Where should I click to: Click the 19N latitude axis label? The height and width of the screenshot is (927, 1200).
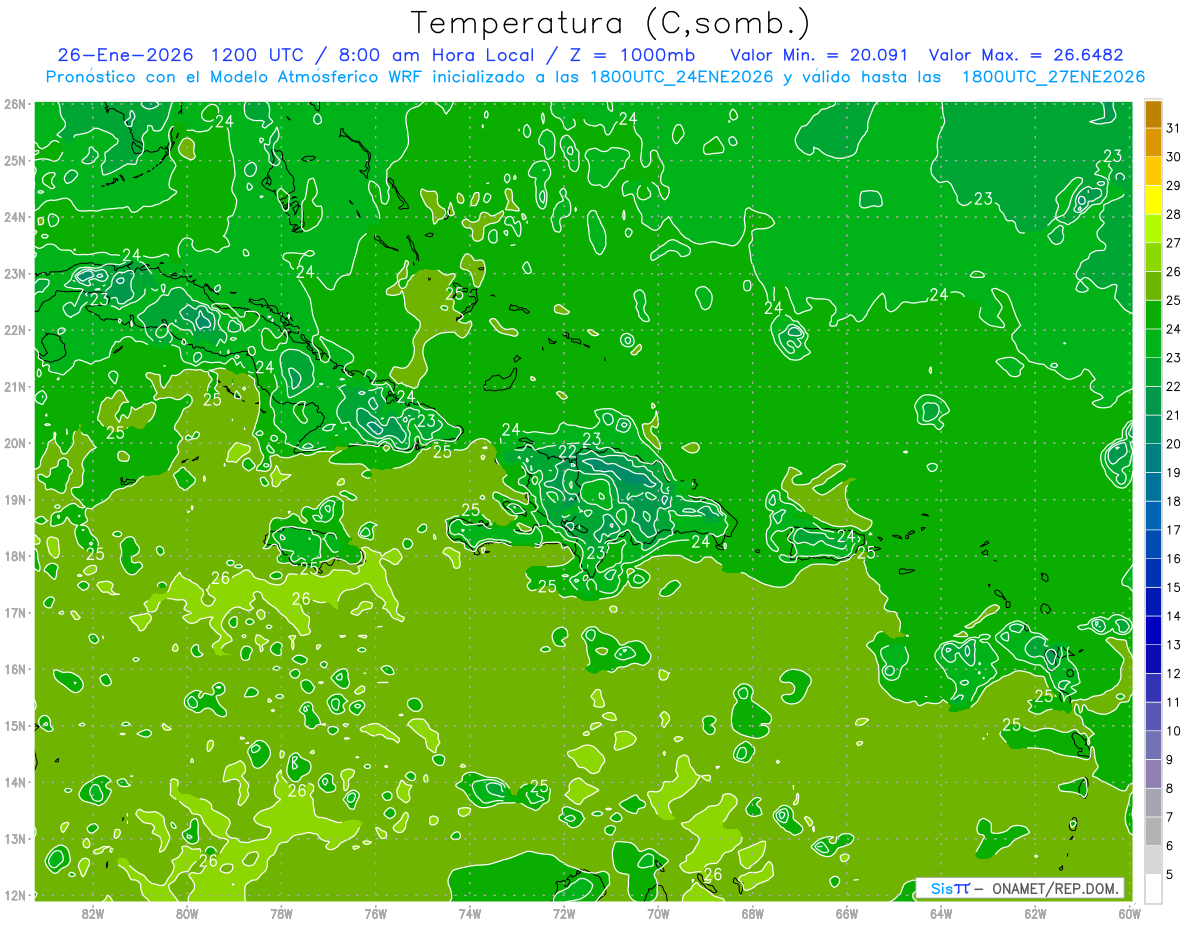pos(14,499)
